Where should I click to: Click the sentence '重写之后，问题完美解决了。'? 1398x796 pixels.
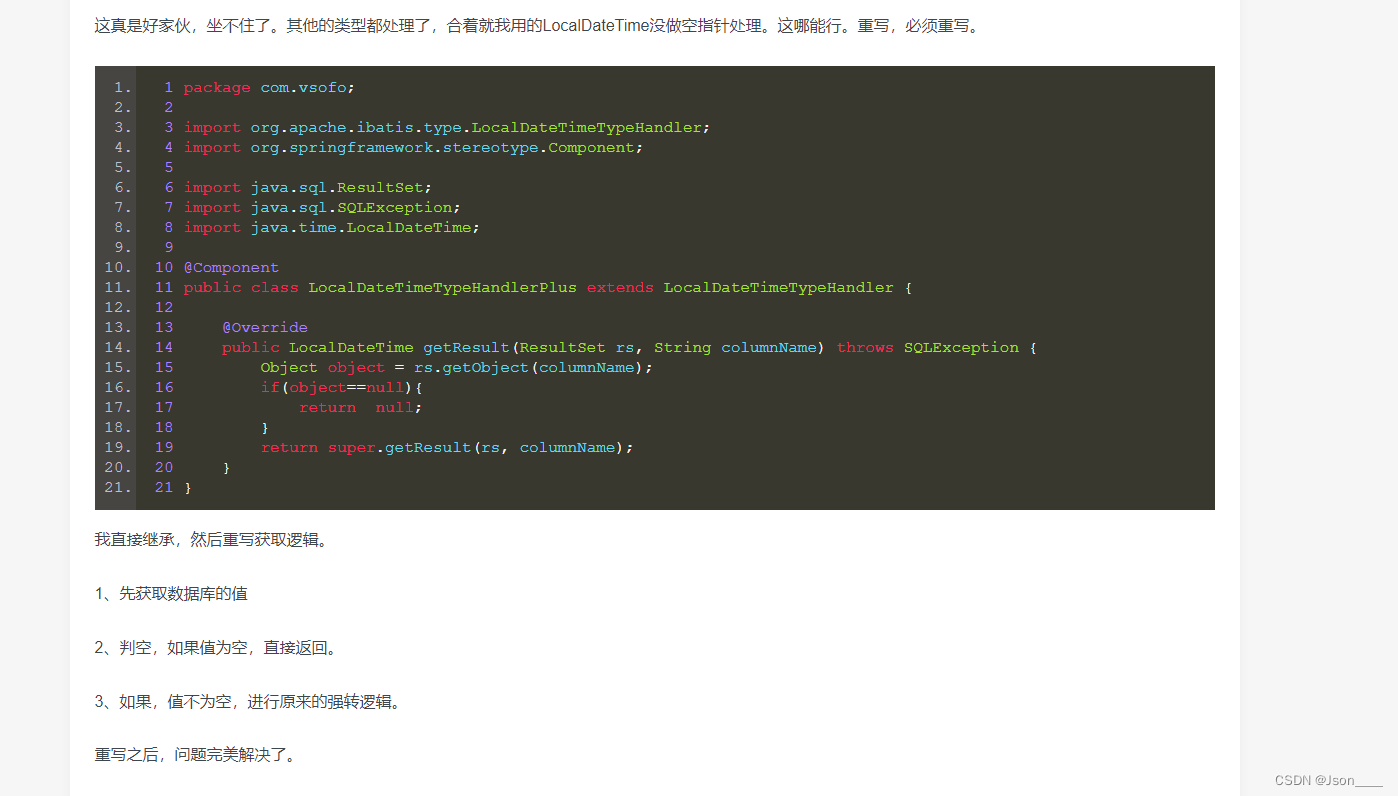[196, 756]
